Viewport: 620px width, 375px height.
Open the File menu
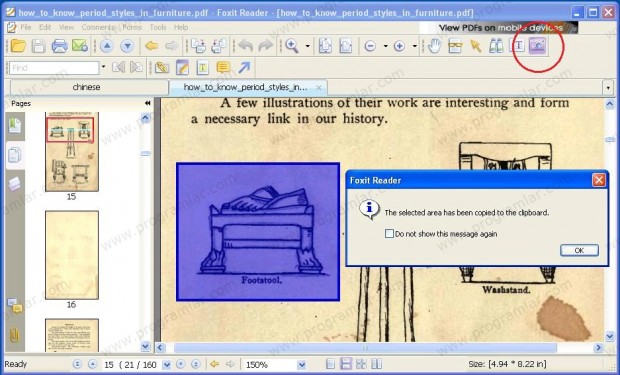tap(26, 27)
